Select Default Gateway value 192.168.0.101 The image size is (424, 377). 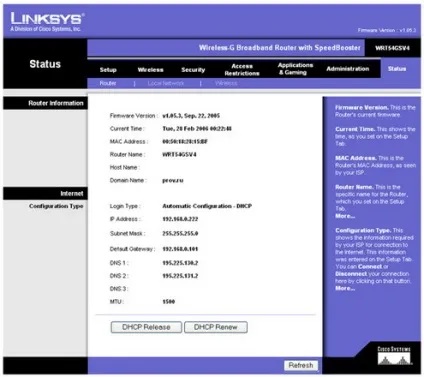[180, 249]
